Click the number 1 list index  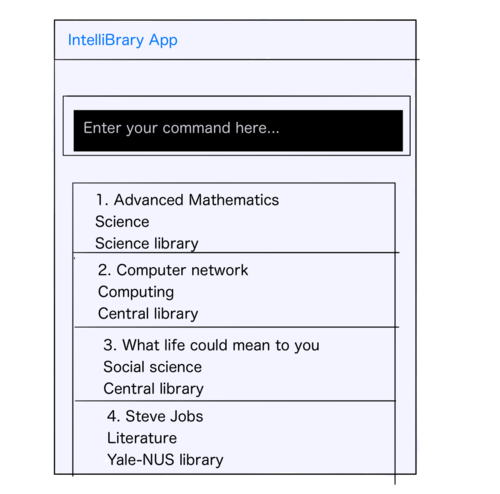click(x=102, y=200)
